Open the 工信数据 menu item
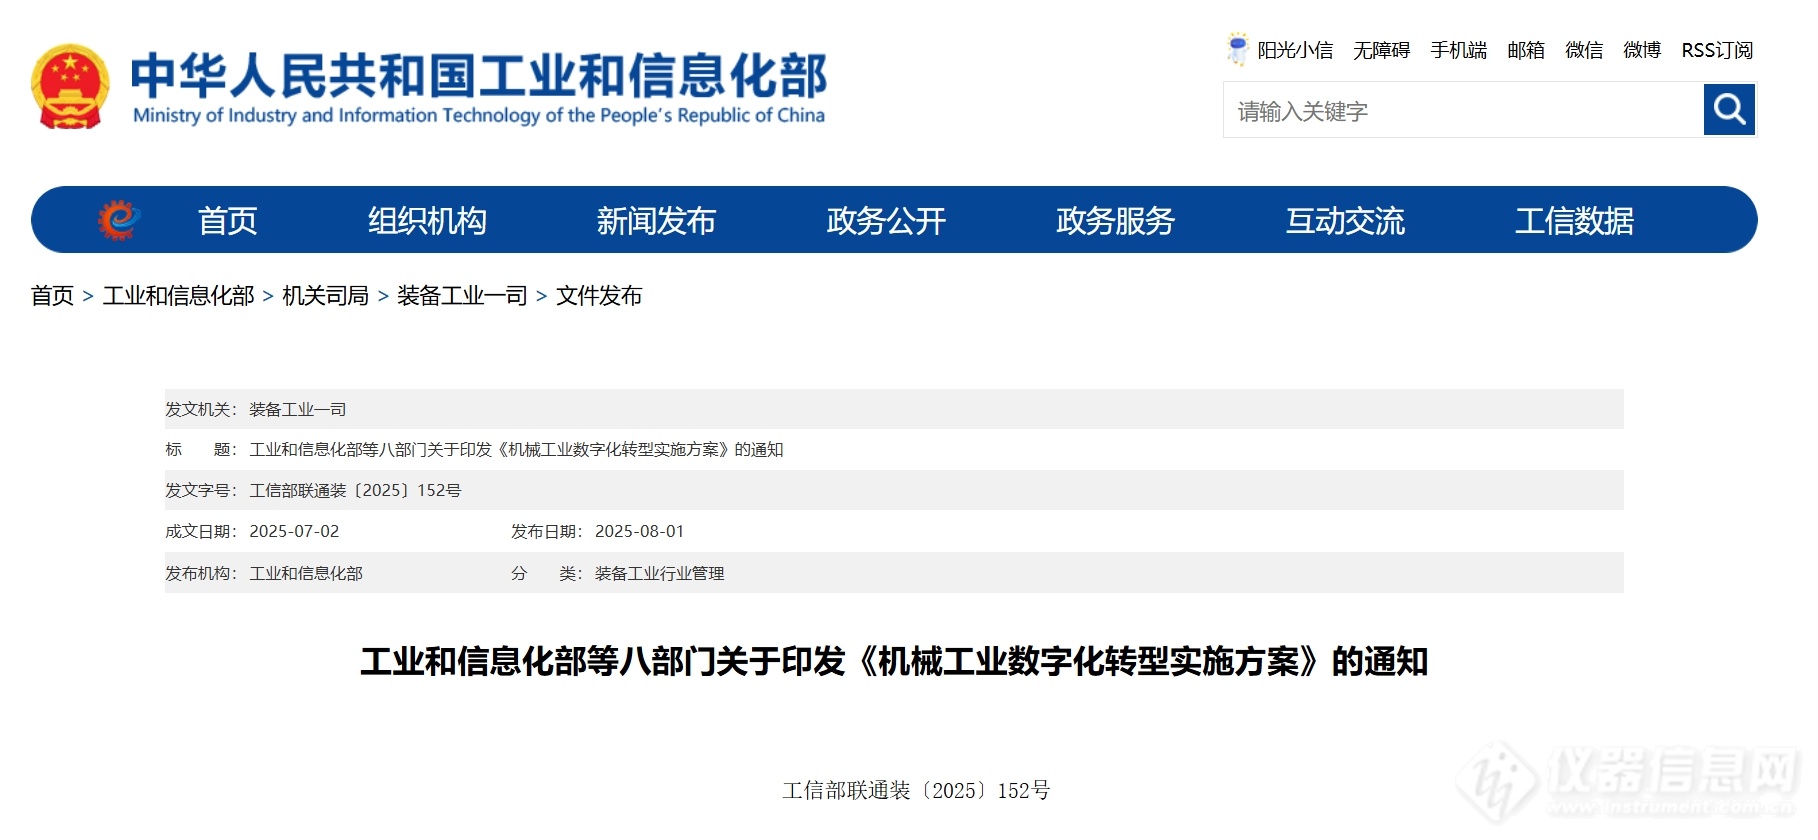 [x=1574, y=220]
